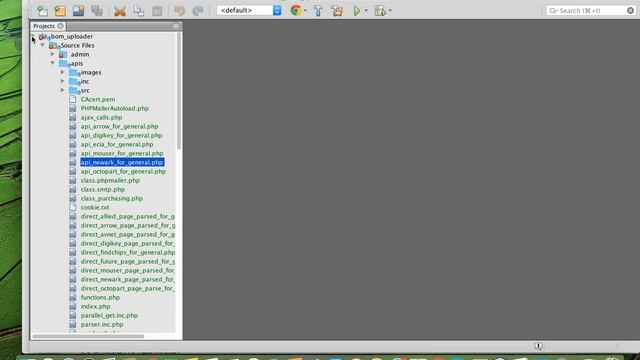Clear the search field with the X icon

pos(630,11)
